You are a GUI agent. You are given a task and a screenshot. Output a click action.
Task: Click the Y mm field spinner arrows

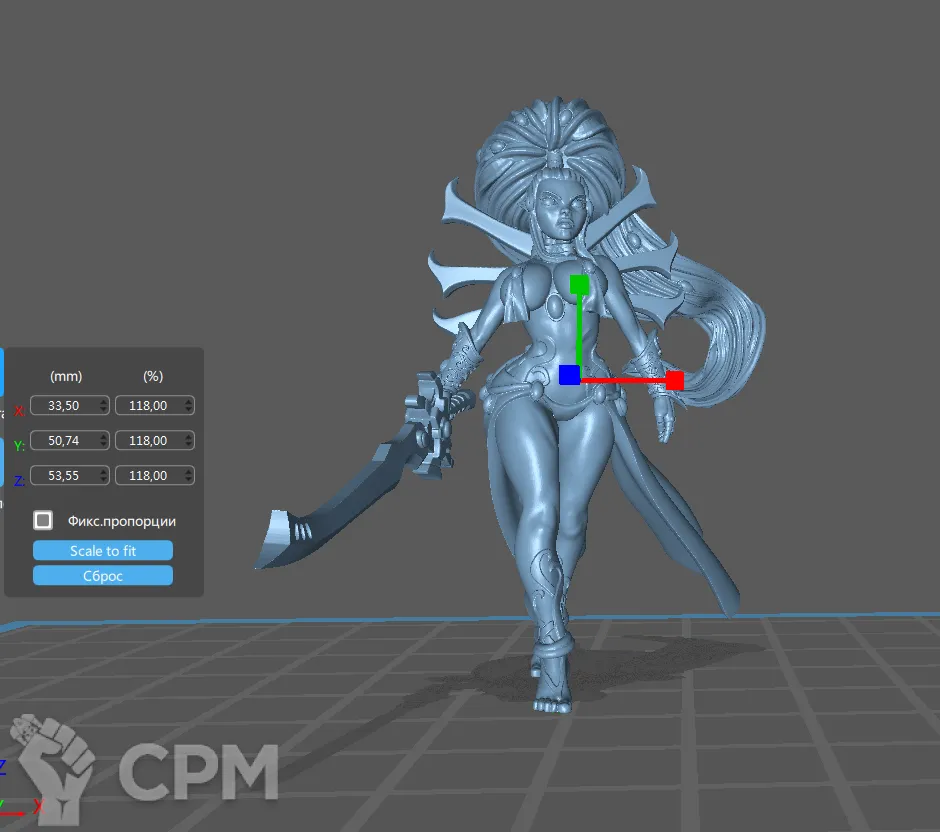click(x=104, y=440)
